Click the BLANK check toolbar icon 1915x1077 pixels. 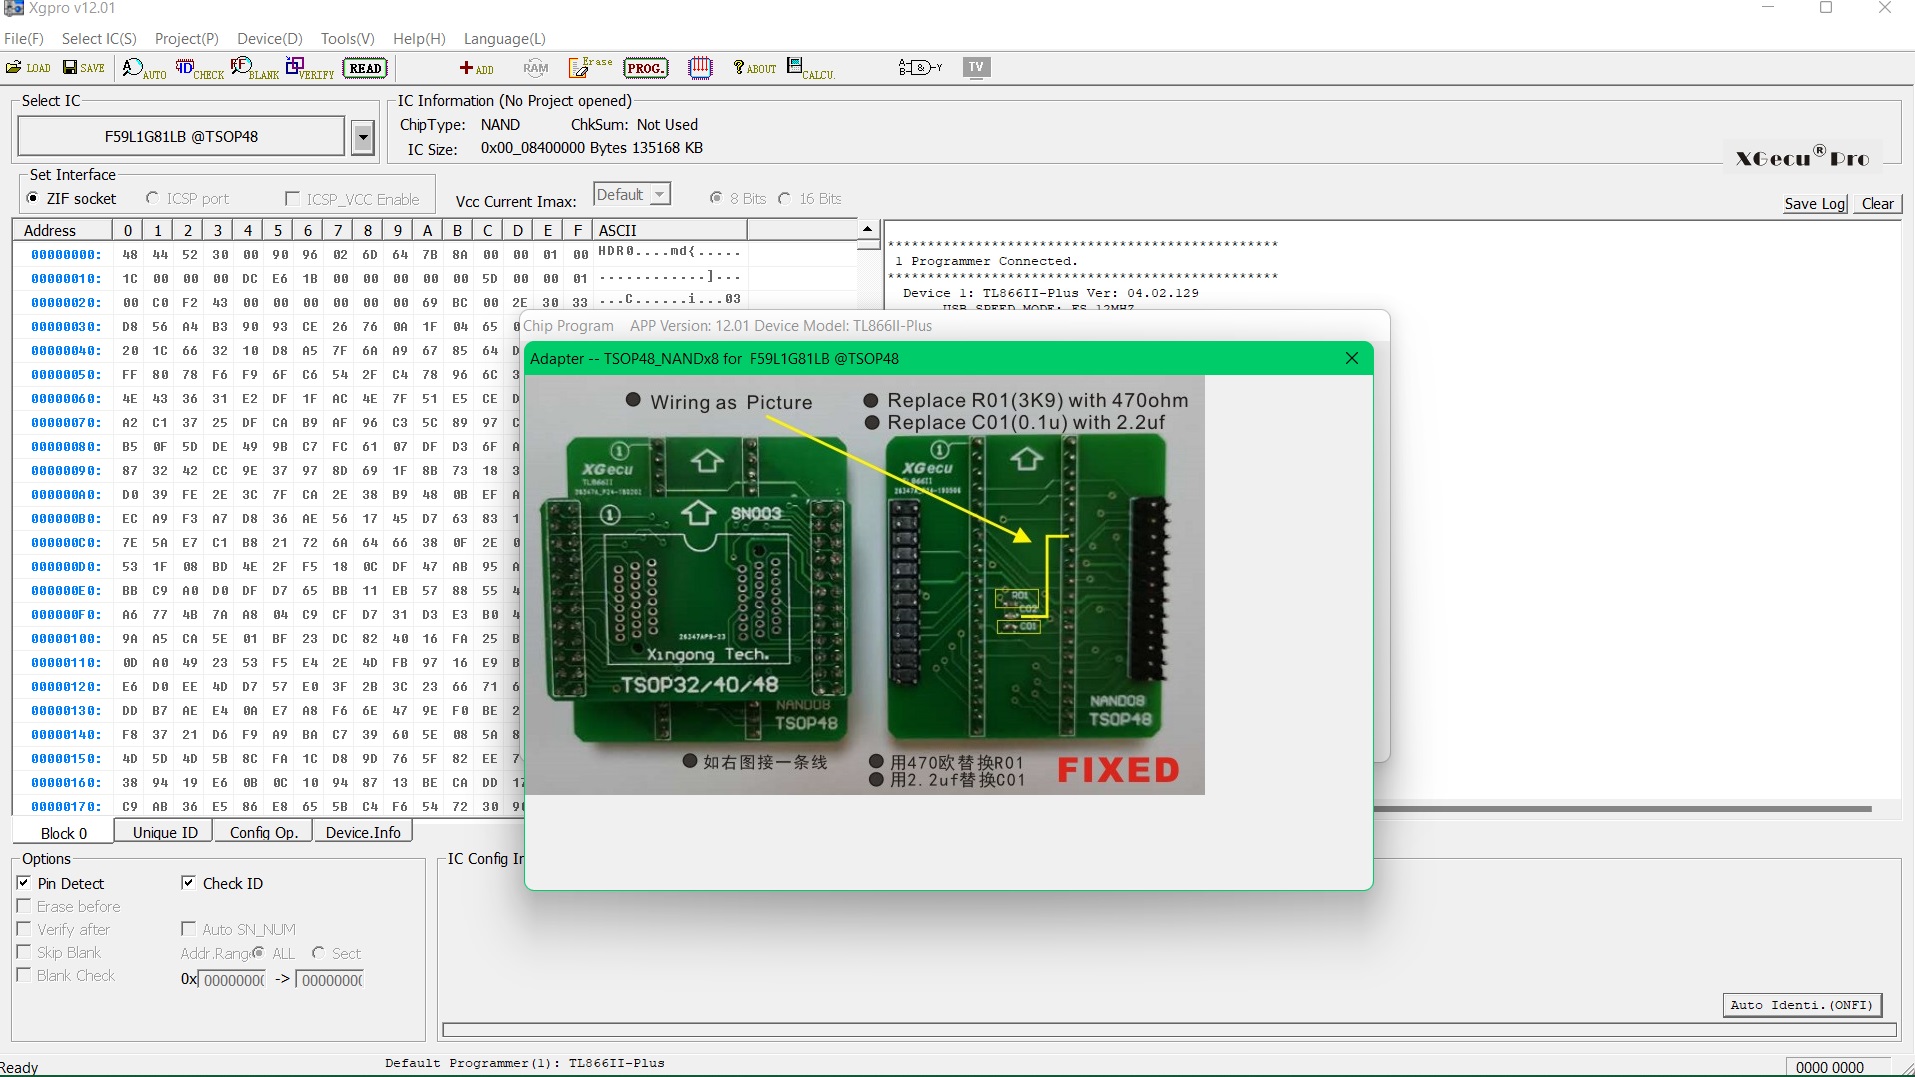pos(254,68)
